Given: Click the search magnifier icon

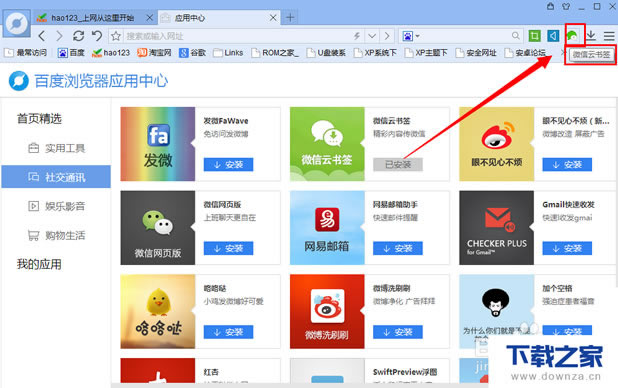Looking at the screenshot, I should pos(515,36).
